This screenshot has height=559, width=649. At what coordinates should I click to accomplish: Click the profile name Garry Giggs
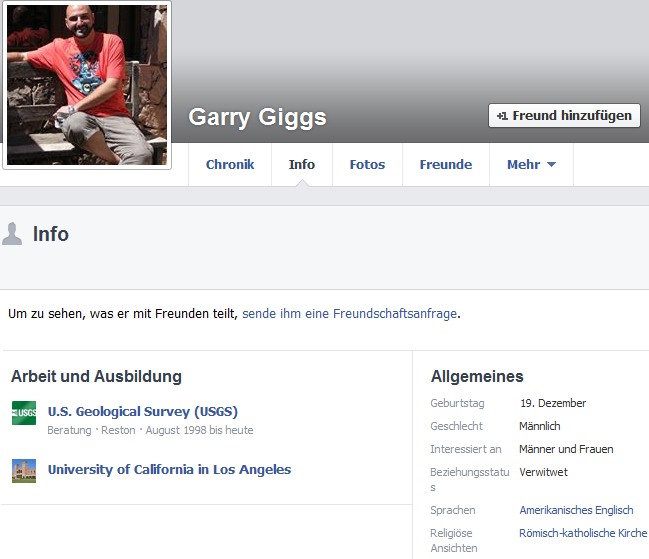point(257,117)
